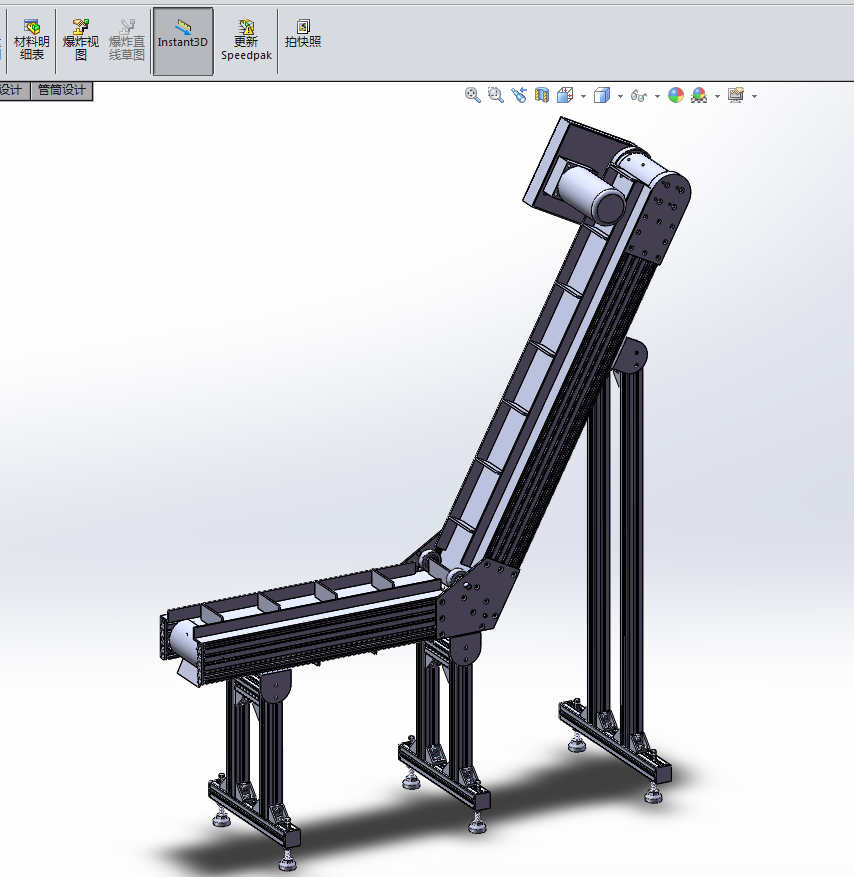The height and width of the screenshot is (877, 854).
Task: Click the Hide/Show Items glasses icon
Action: 639,96
